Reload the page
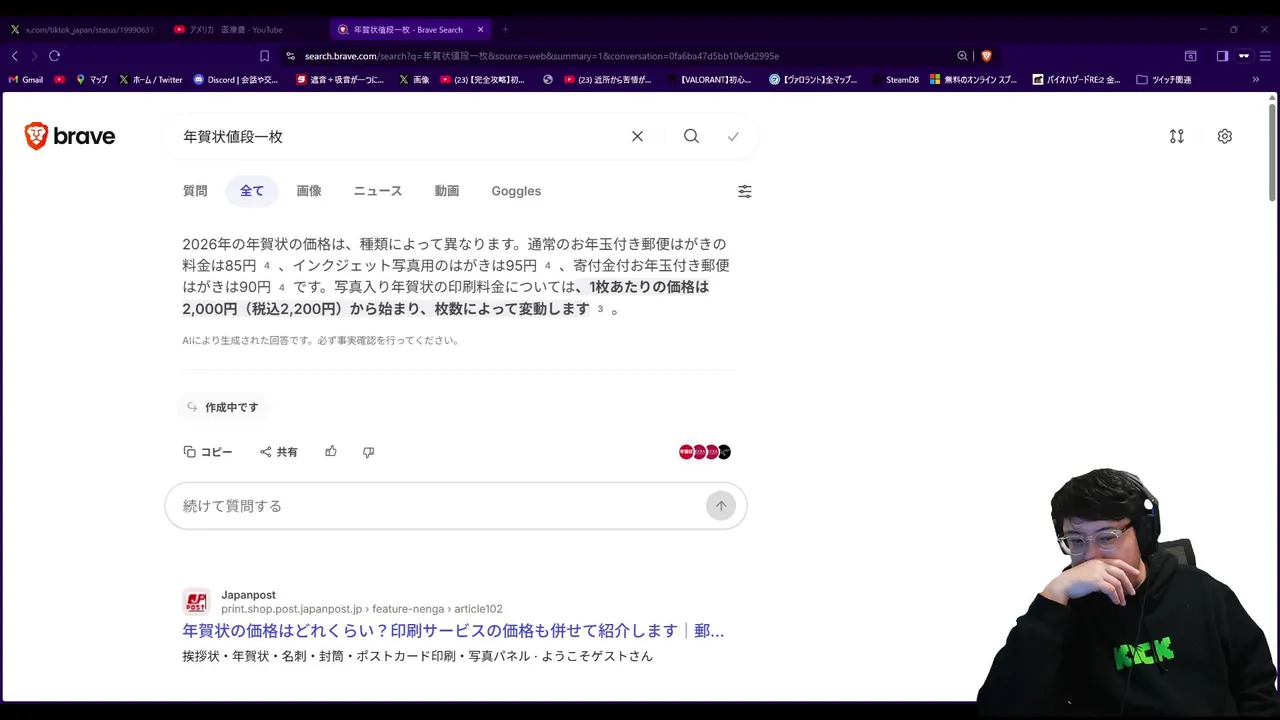 tap(55, 56)
